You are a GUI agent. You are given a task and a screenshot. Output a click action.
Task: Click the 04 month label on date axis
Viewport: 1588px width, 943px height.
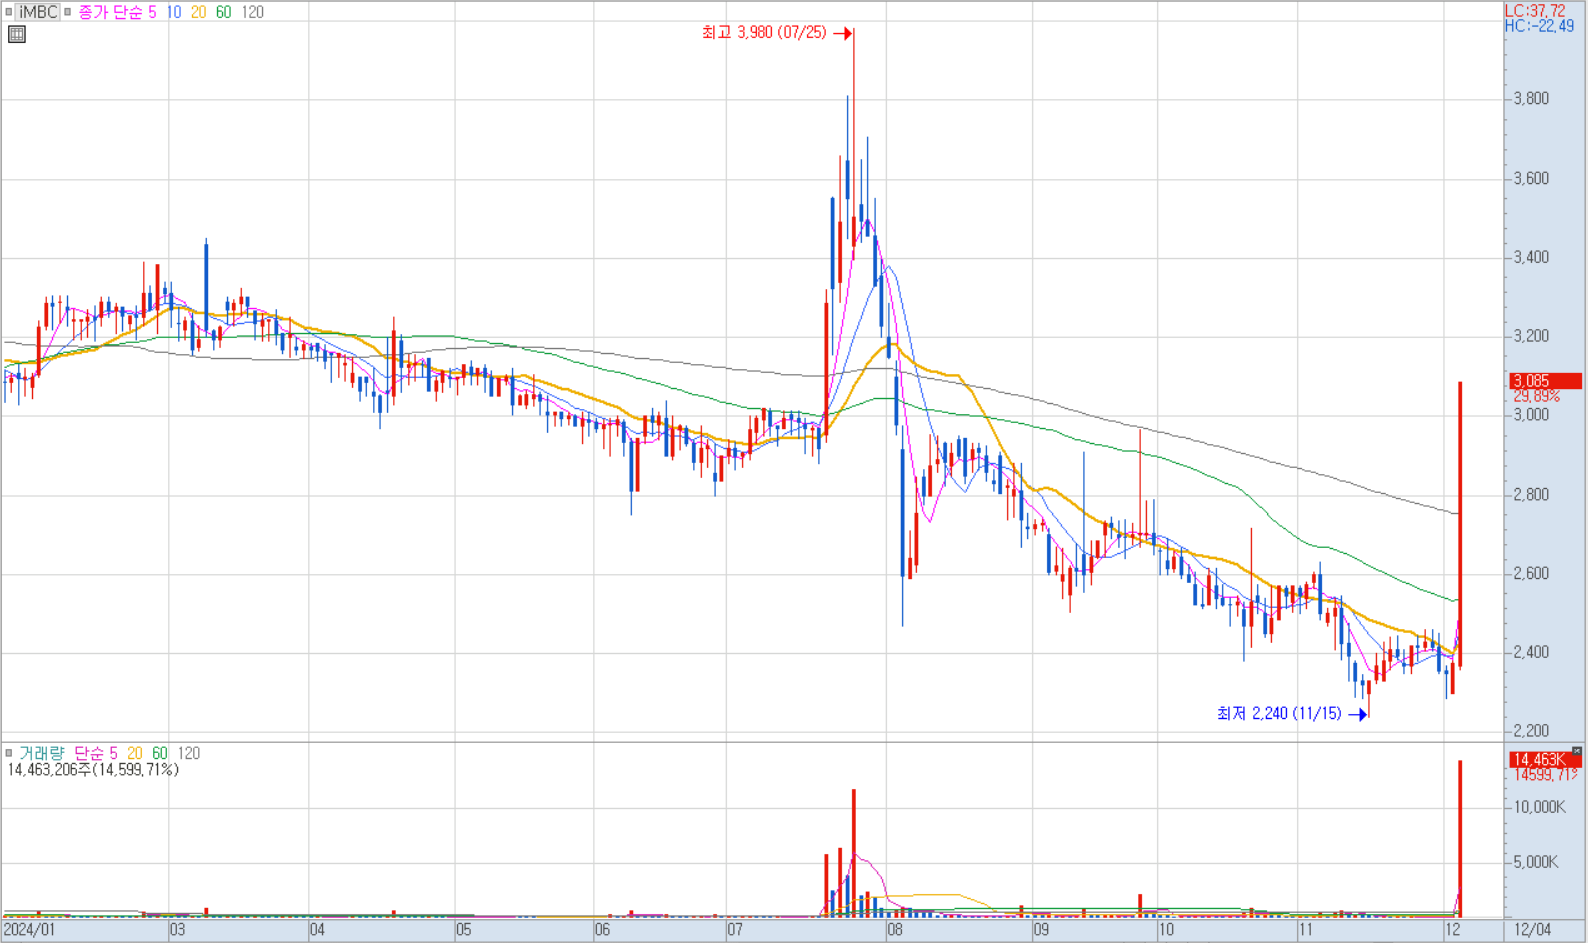(x=317, y=930)
